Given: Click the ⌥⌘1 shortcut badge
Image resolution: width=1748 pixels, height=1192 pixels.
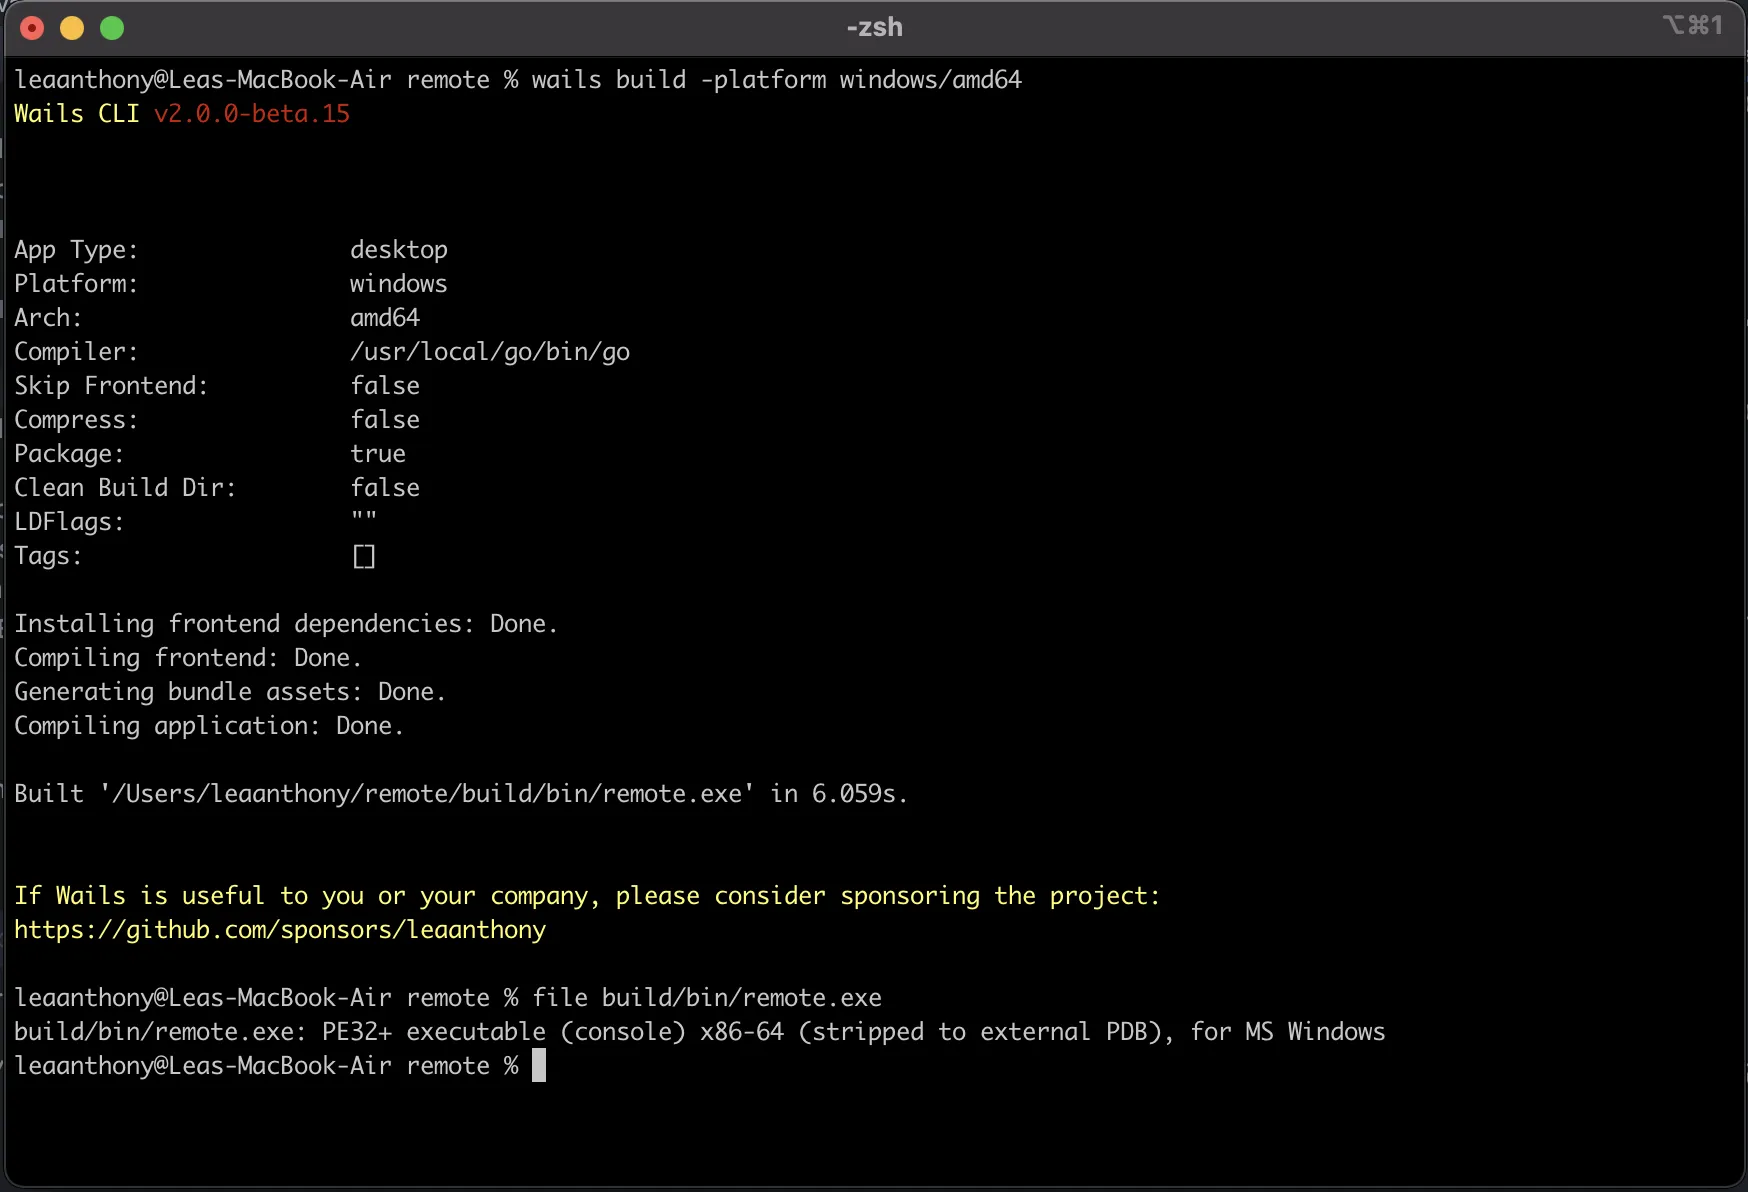Looking at the screenshot, I should pos(1694,25).
